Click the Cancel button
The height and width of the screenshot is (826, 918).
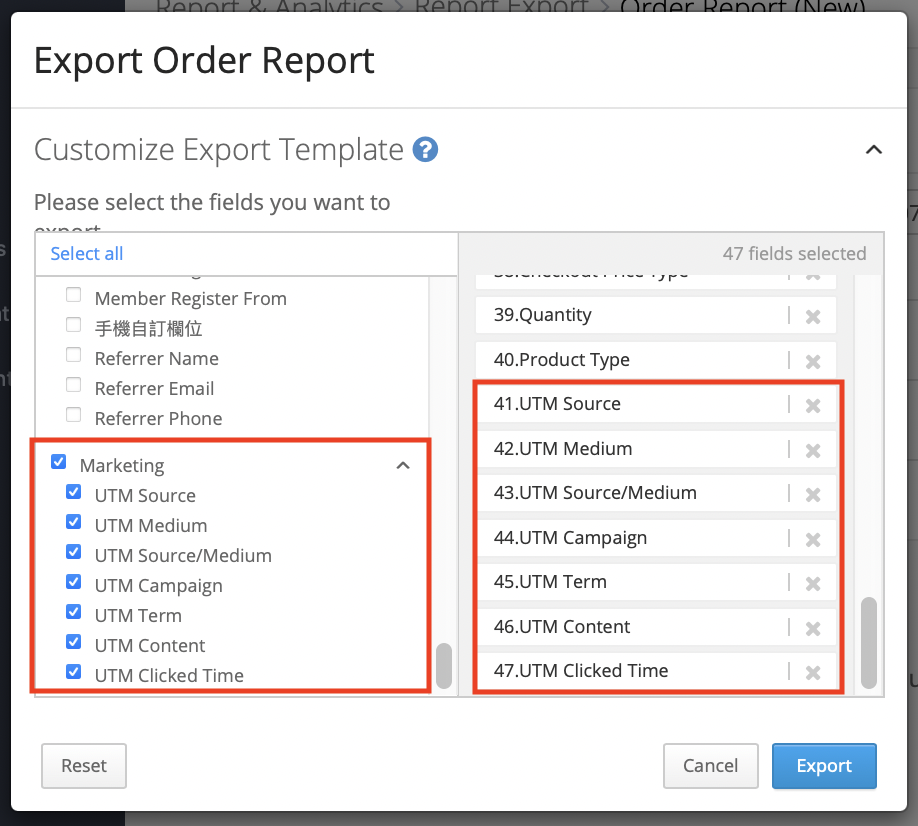(710, 766)
